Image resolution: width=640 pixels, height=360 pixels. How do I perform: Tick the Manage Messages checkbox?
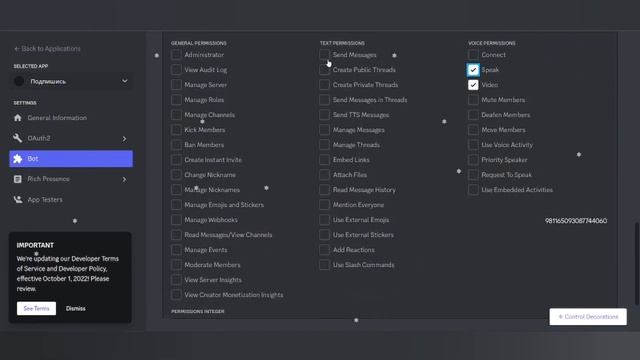click(x=324, y=130)
